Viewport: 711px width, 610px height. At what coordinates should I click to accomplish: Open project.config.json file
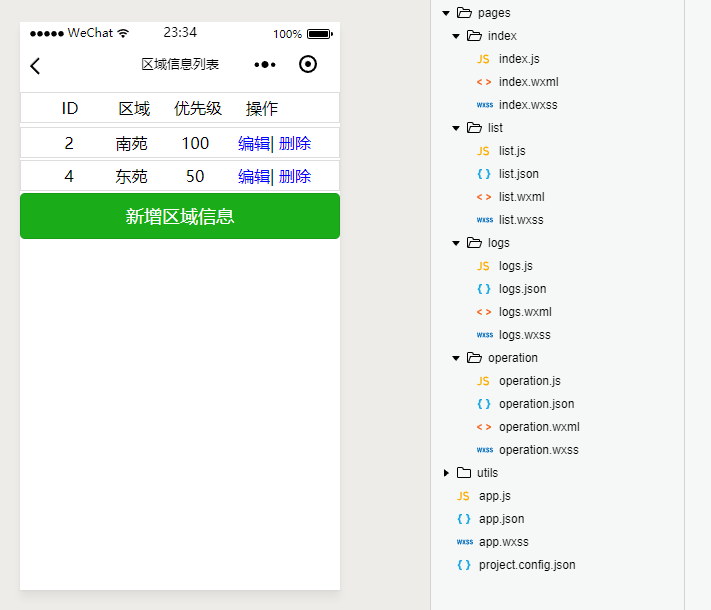coord(527,565)
